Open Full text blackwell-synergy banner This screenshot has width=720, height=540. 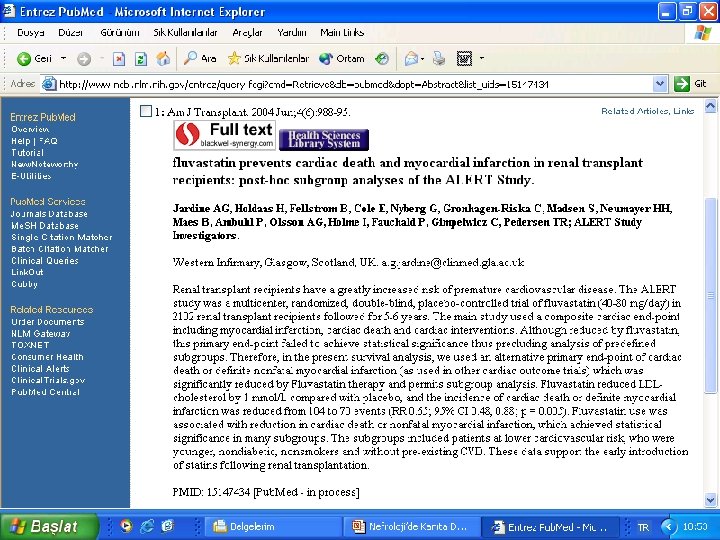coord(225,135)
